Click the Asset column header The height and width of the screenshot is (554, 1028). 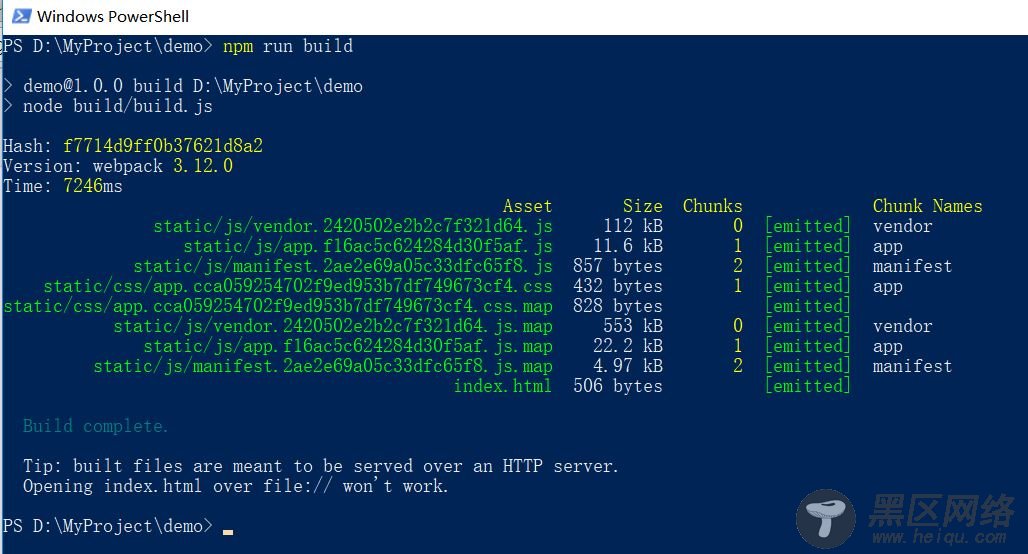pos(527,206)
